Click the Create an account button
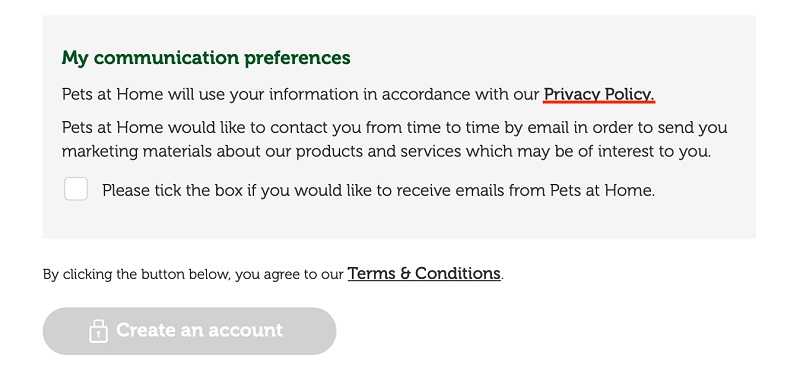The height and width of the screenshot is (381, 800). (x=189, y=331)
